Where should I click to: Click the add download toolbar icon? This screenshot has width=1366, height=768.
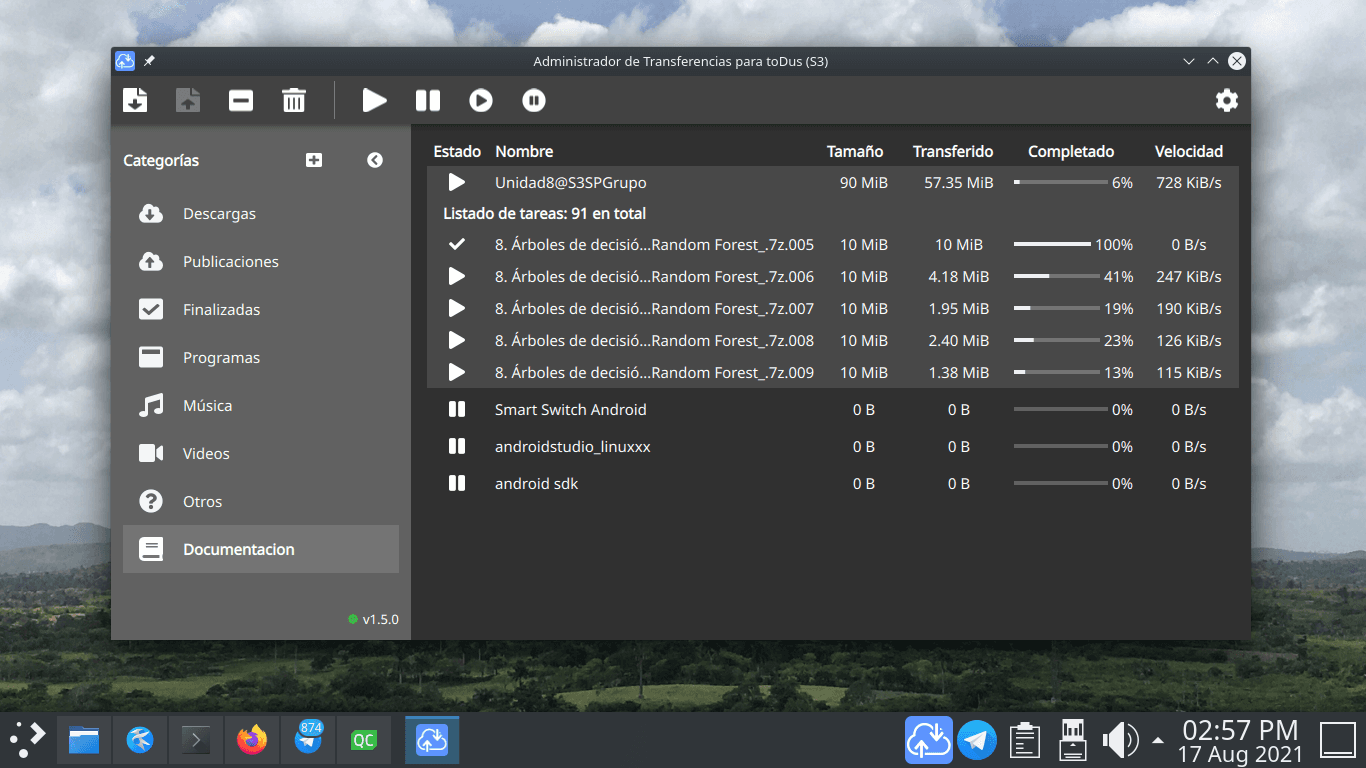(135, 100)
